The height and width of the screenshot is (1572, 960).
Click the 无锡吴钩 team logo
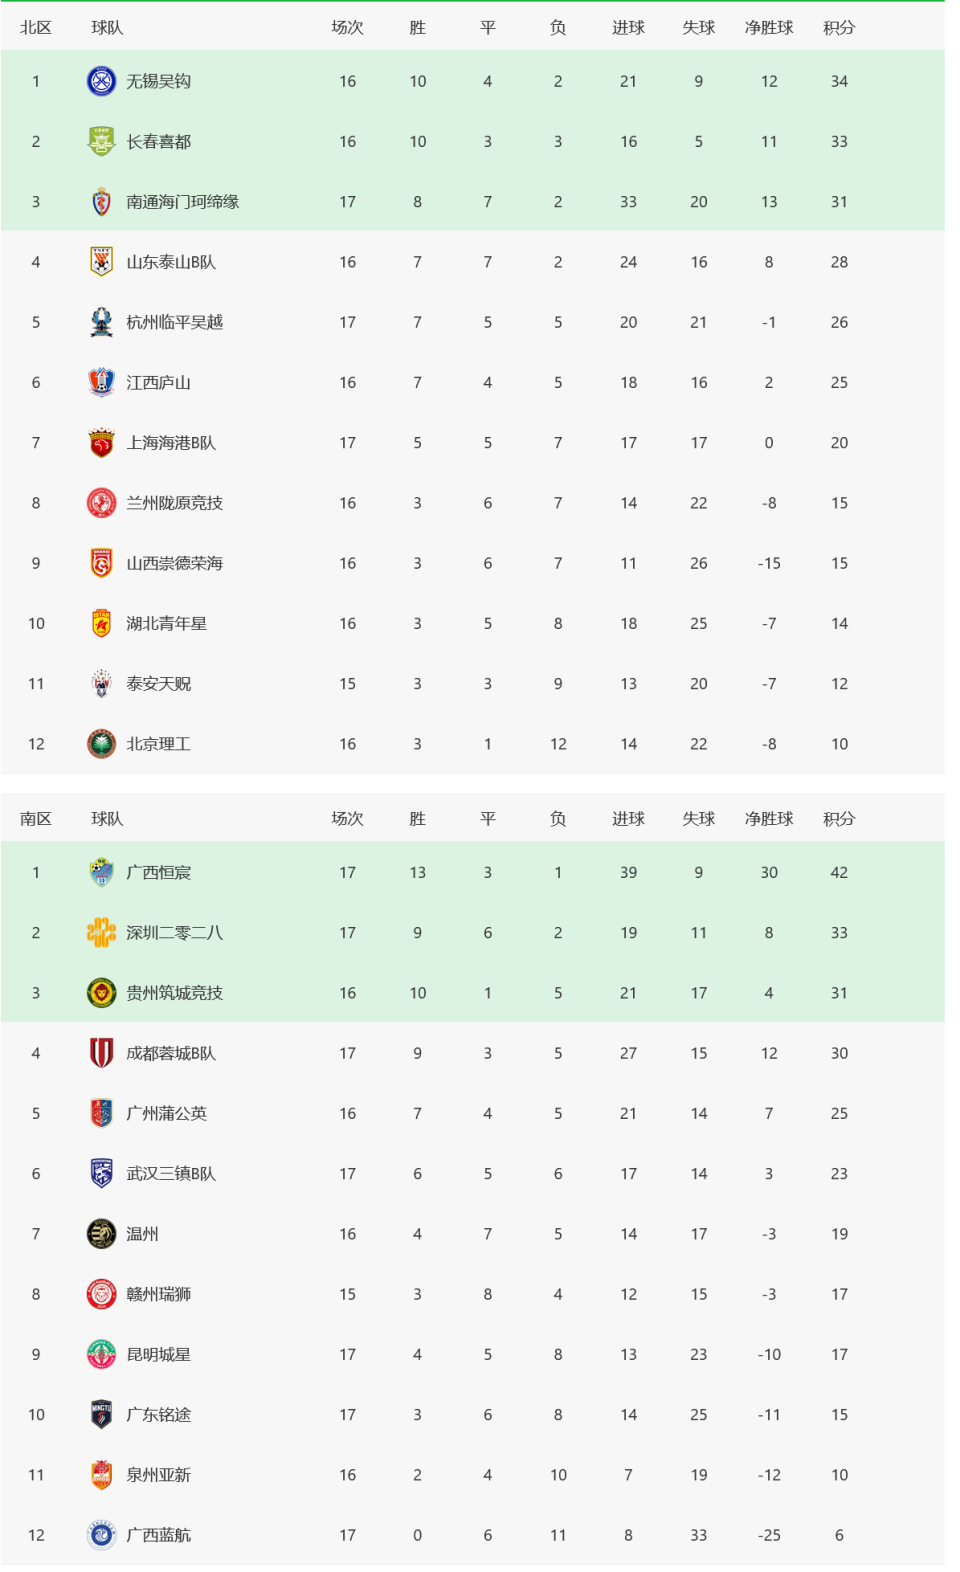click(101, 81)
